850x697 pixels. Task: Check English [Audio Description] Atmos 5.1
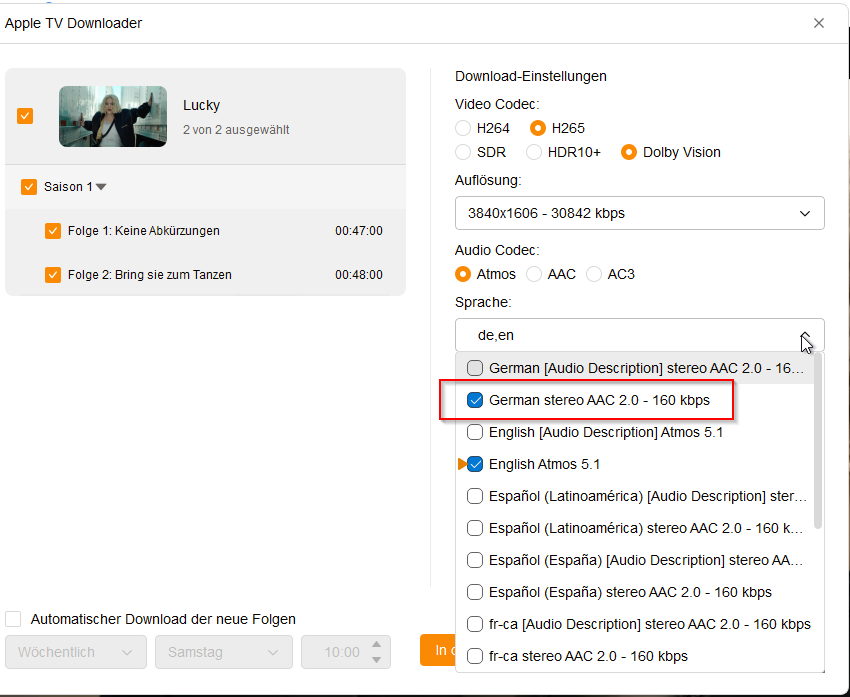coord(475,432)
